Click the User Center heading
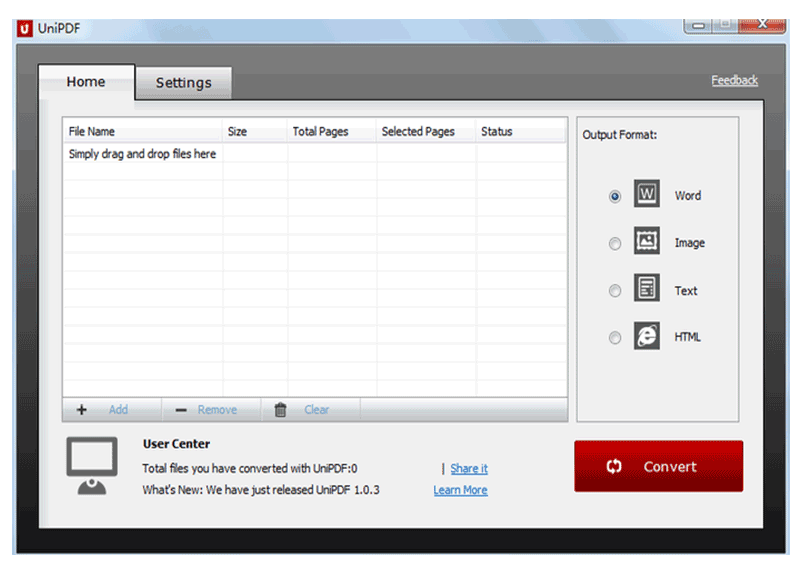The image size is (800, 569). (x=177, y=444)
